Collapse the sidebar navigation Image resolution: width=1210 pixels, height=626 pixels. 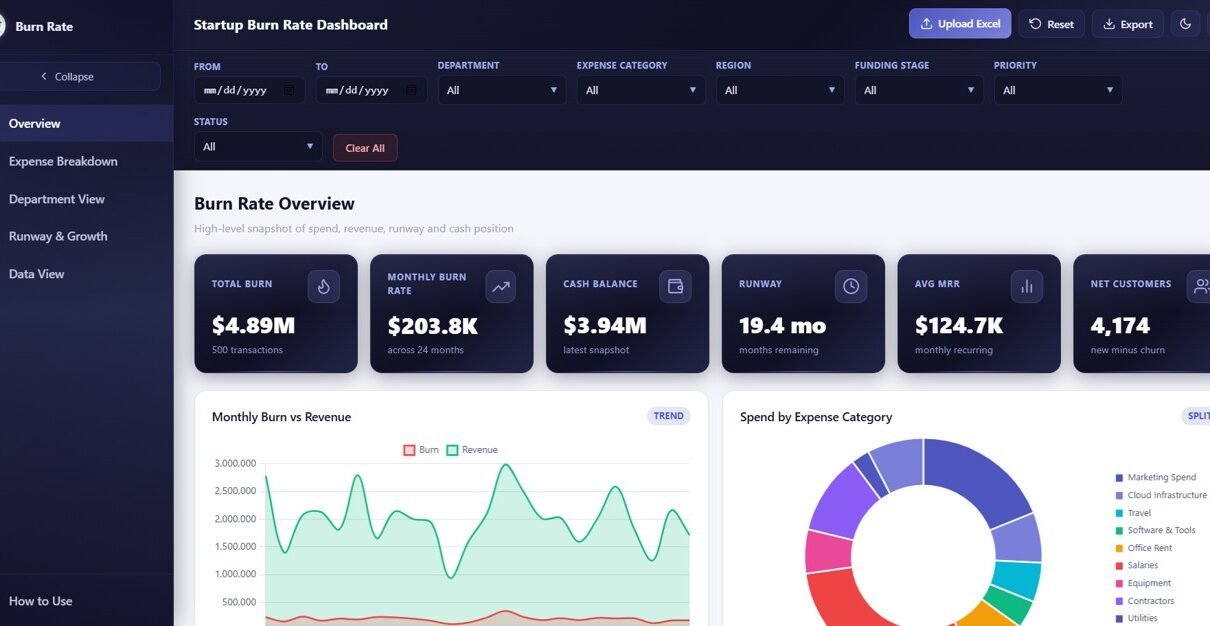pyautogui.click(x=68, y=77)
